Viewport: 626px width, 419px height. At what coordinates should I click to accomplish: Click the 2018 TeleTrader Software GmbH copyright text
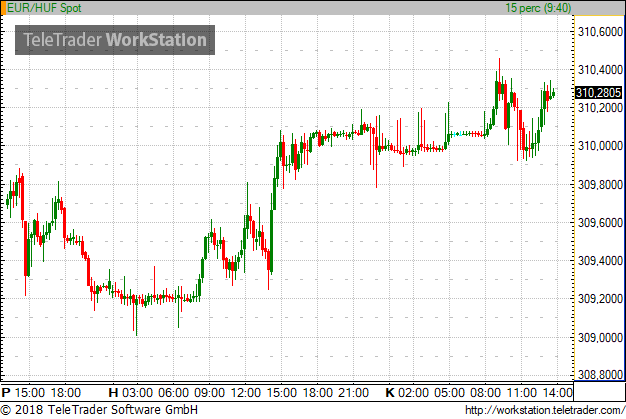click(x=99, y=410)
